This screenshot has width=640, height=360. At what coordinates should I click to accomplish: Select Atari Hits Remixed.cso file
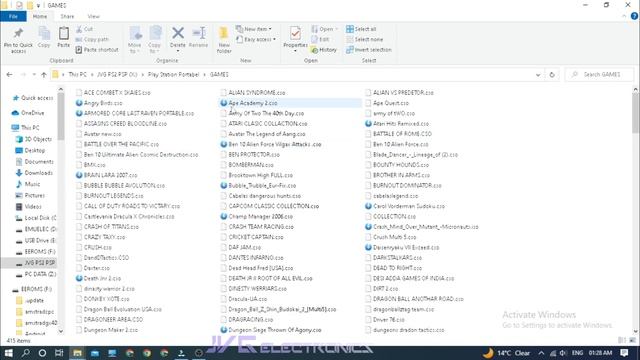(397, 124)
